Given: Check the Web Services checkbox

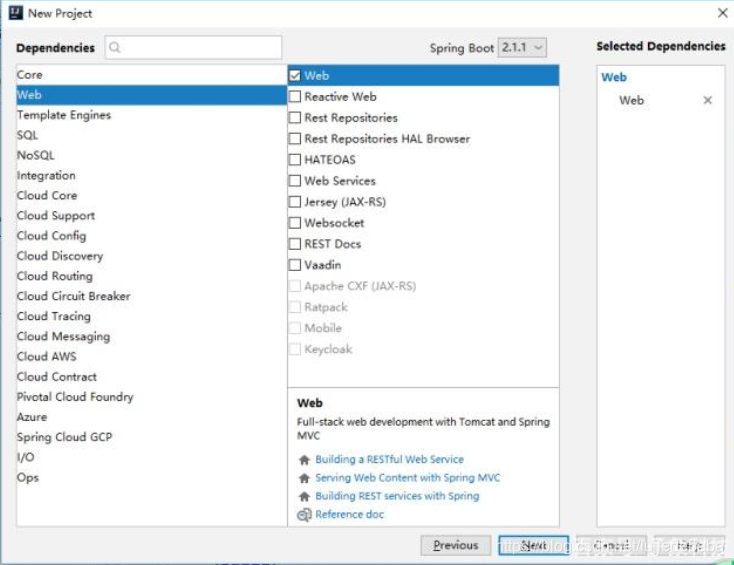Looking at the screenshot, I should pos(295,181).
